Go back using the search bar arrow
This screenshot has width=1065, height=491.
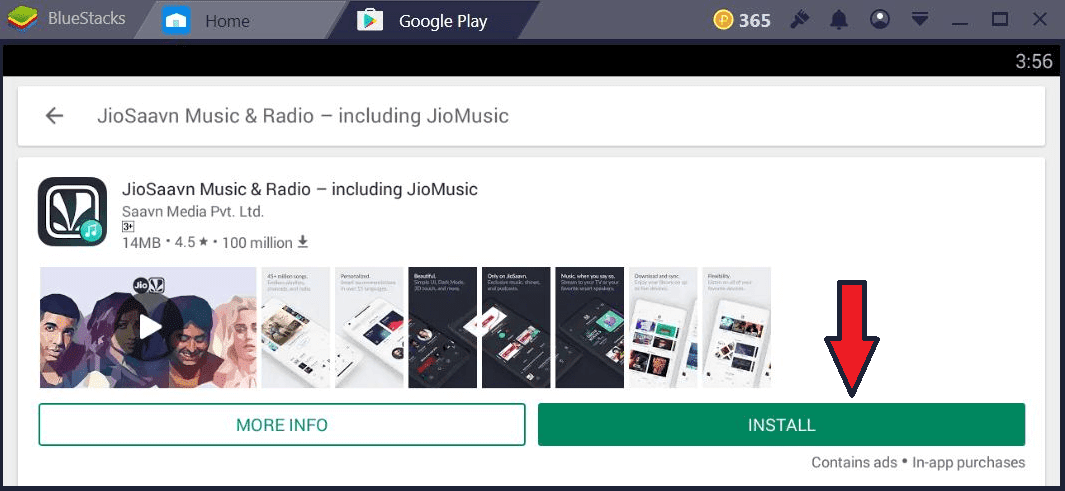click(x=54, y=115)
